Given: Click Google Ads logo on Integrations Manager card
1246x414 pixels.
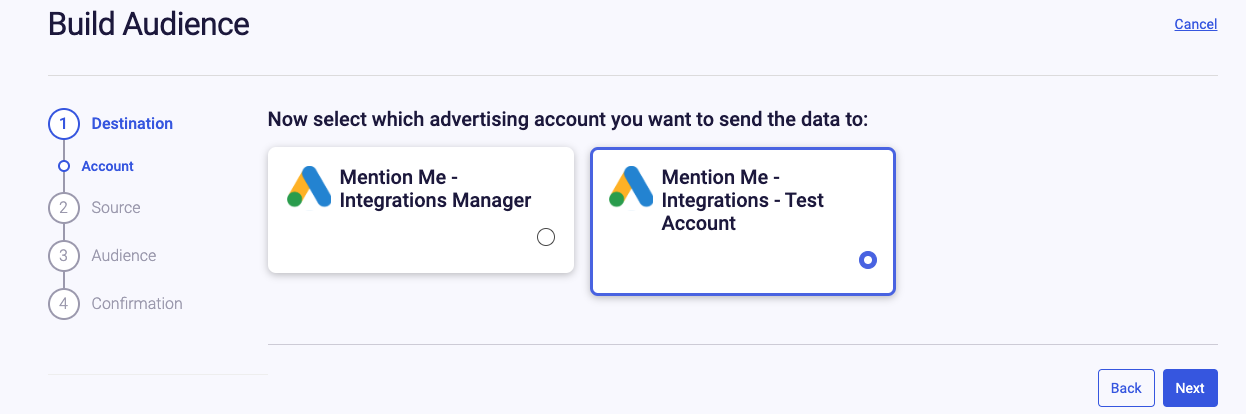Looking at the screenshot, I should [x=309, y=186].
